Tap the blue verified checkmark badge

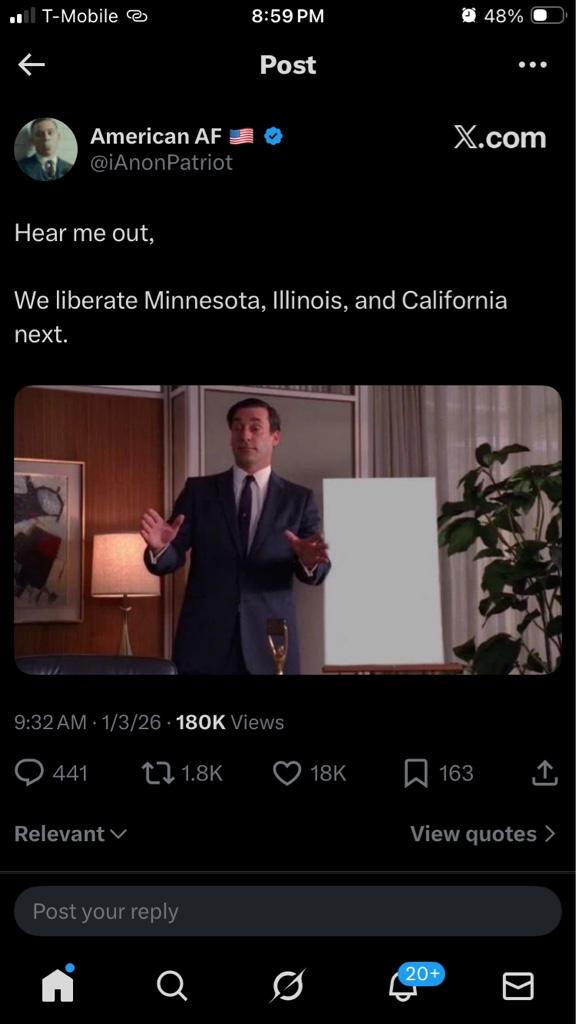(x=274, y=136)
